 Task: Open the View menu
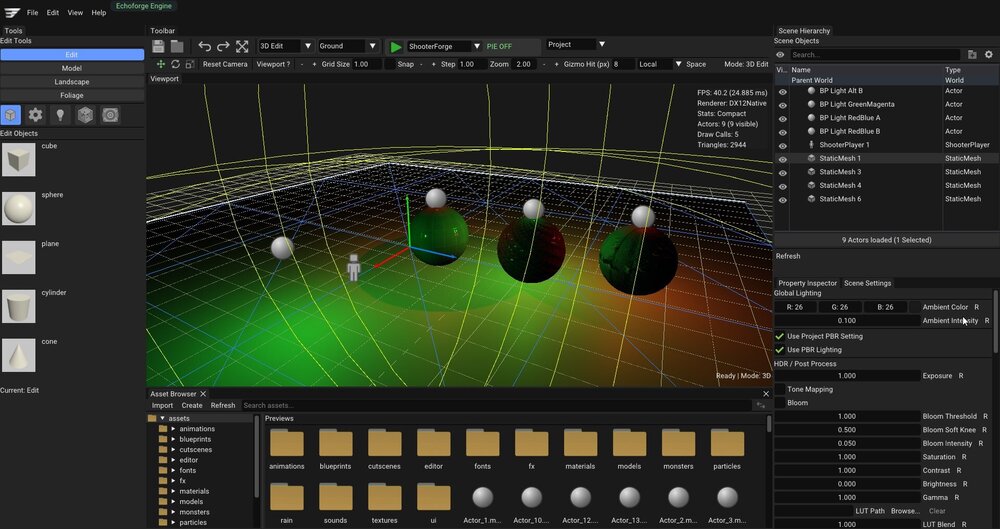75,13
